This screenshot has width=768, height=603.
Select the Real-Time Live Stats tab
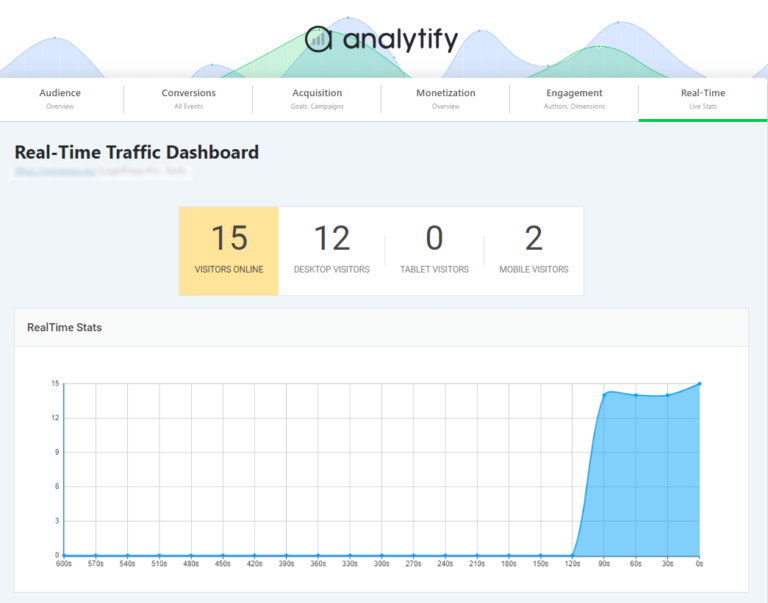[x=703, y=99]
